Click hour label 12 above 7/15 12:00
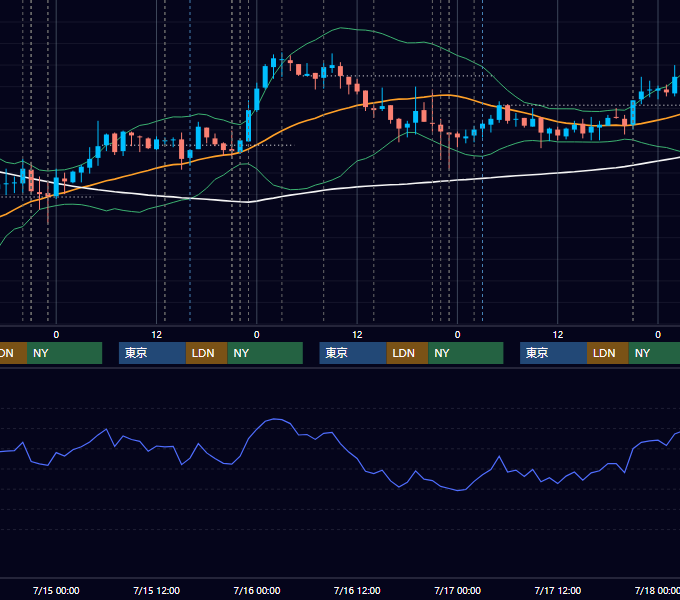Screen dimensions: 680x600 tap(157, 335)
